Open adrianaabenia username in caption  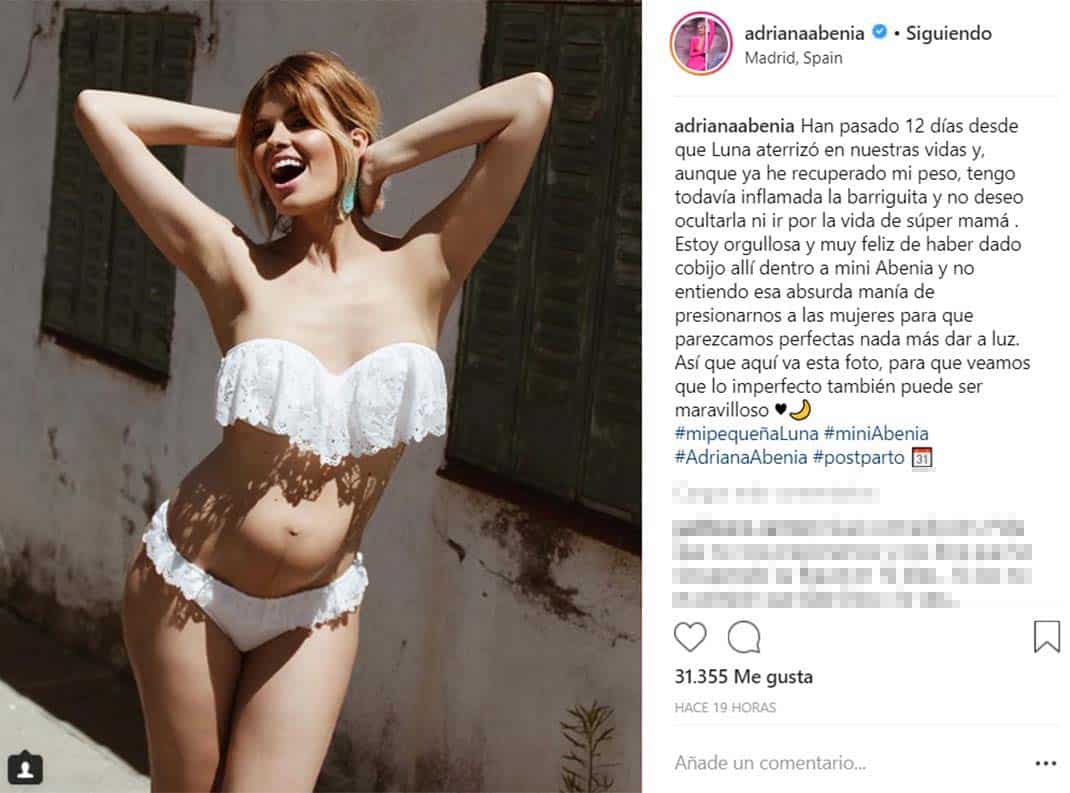click(x=734, y=126)
